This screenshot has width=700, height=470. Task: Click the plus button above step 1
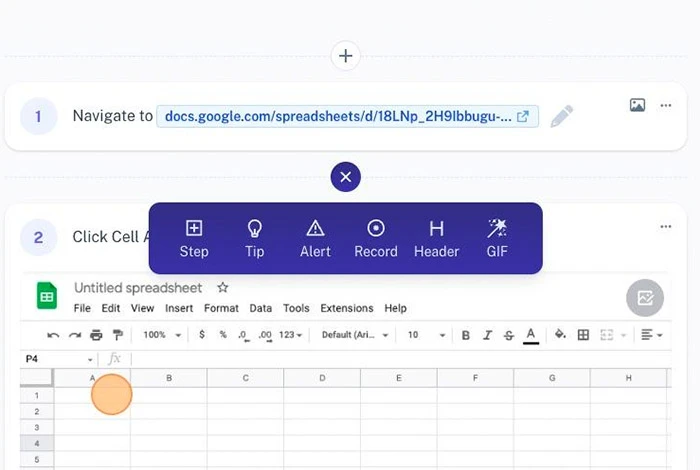pos(346,56)
